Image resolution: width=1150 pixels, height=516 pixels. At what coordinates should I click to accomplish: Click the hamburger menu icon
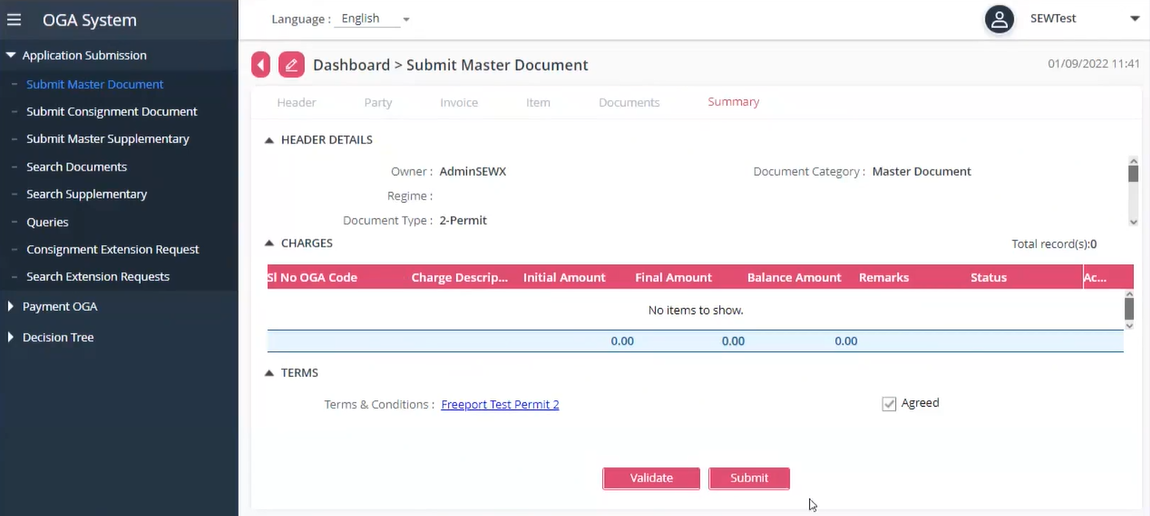coord(14,20)
